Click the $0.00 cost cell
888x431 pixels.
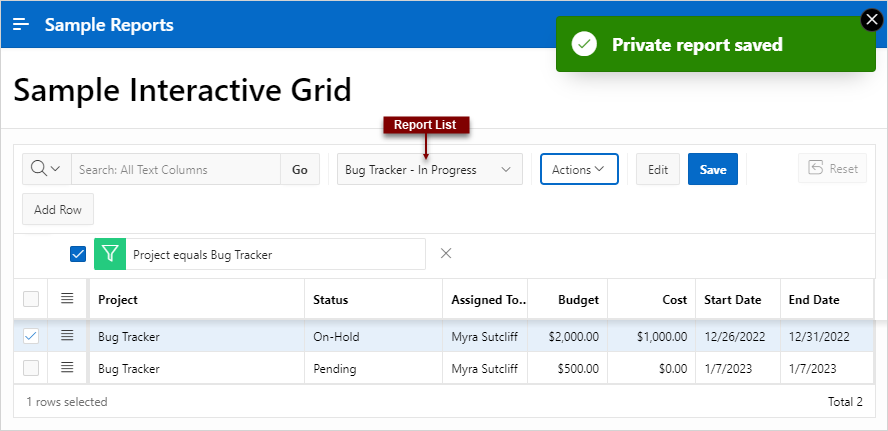651,369
